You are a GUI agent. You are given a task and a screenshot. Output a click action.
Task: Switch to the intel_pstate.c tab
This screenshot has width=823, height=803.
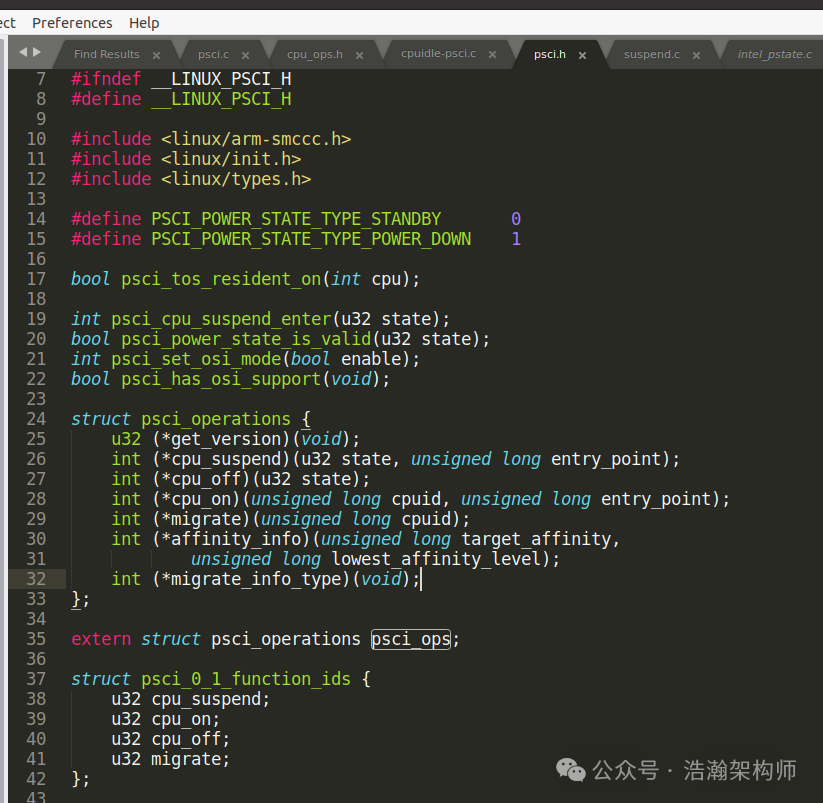click(774, 54)
